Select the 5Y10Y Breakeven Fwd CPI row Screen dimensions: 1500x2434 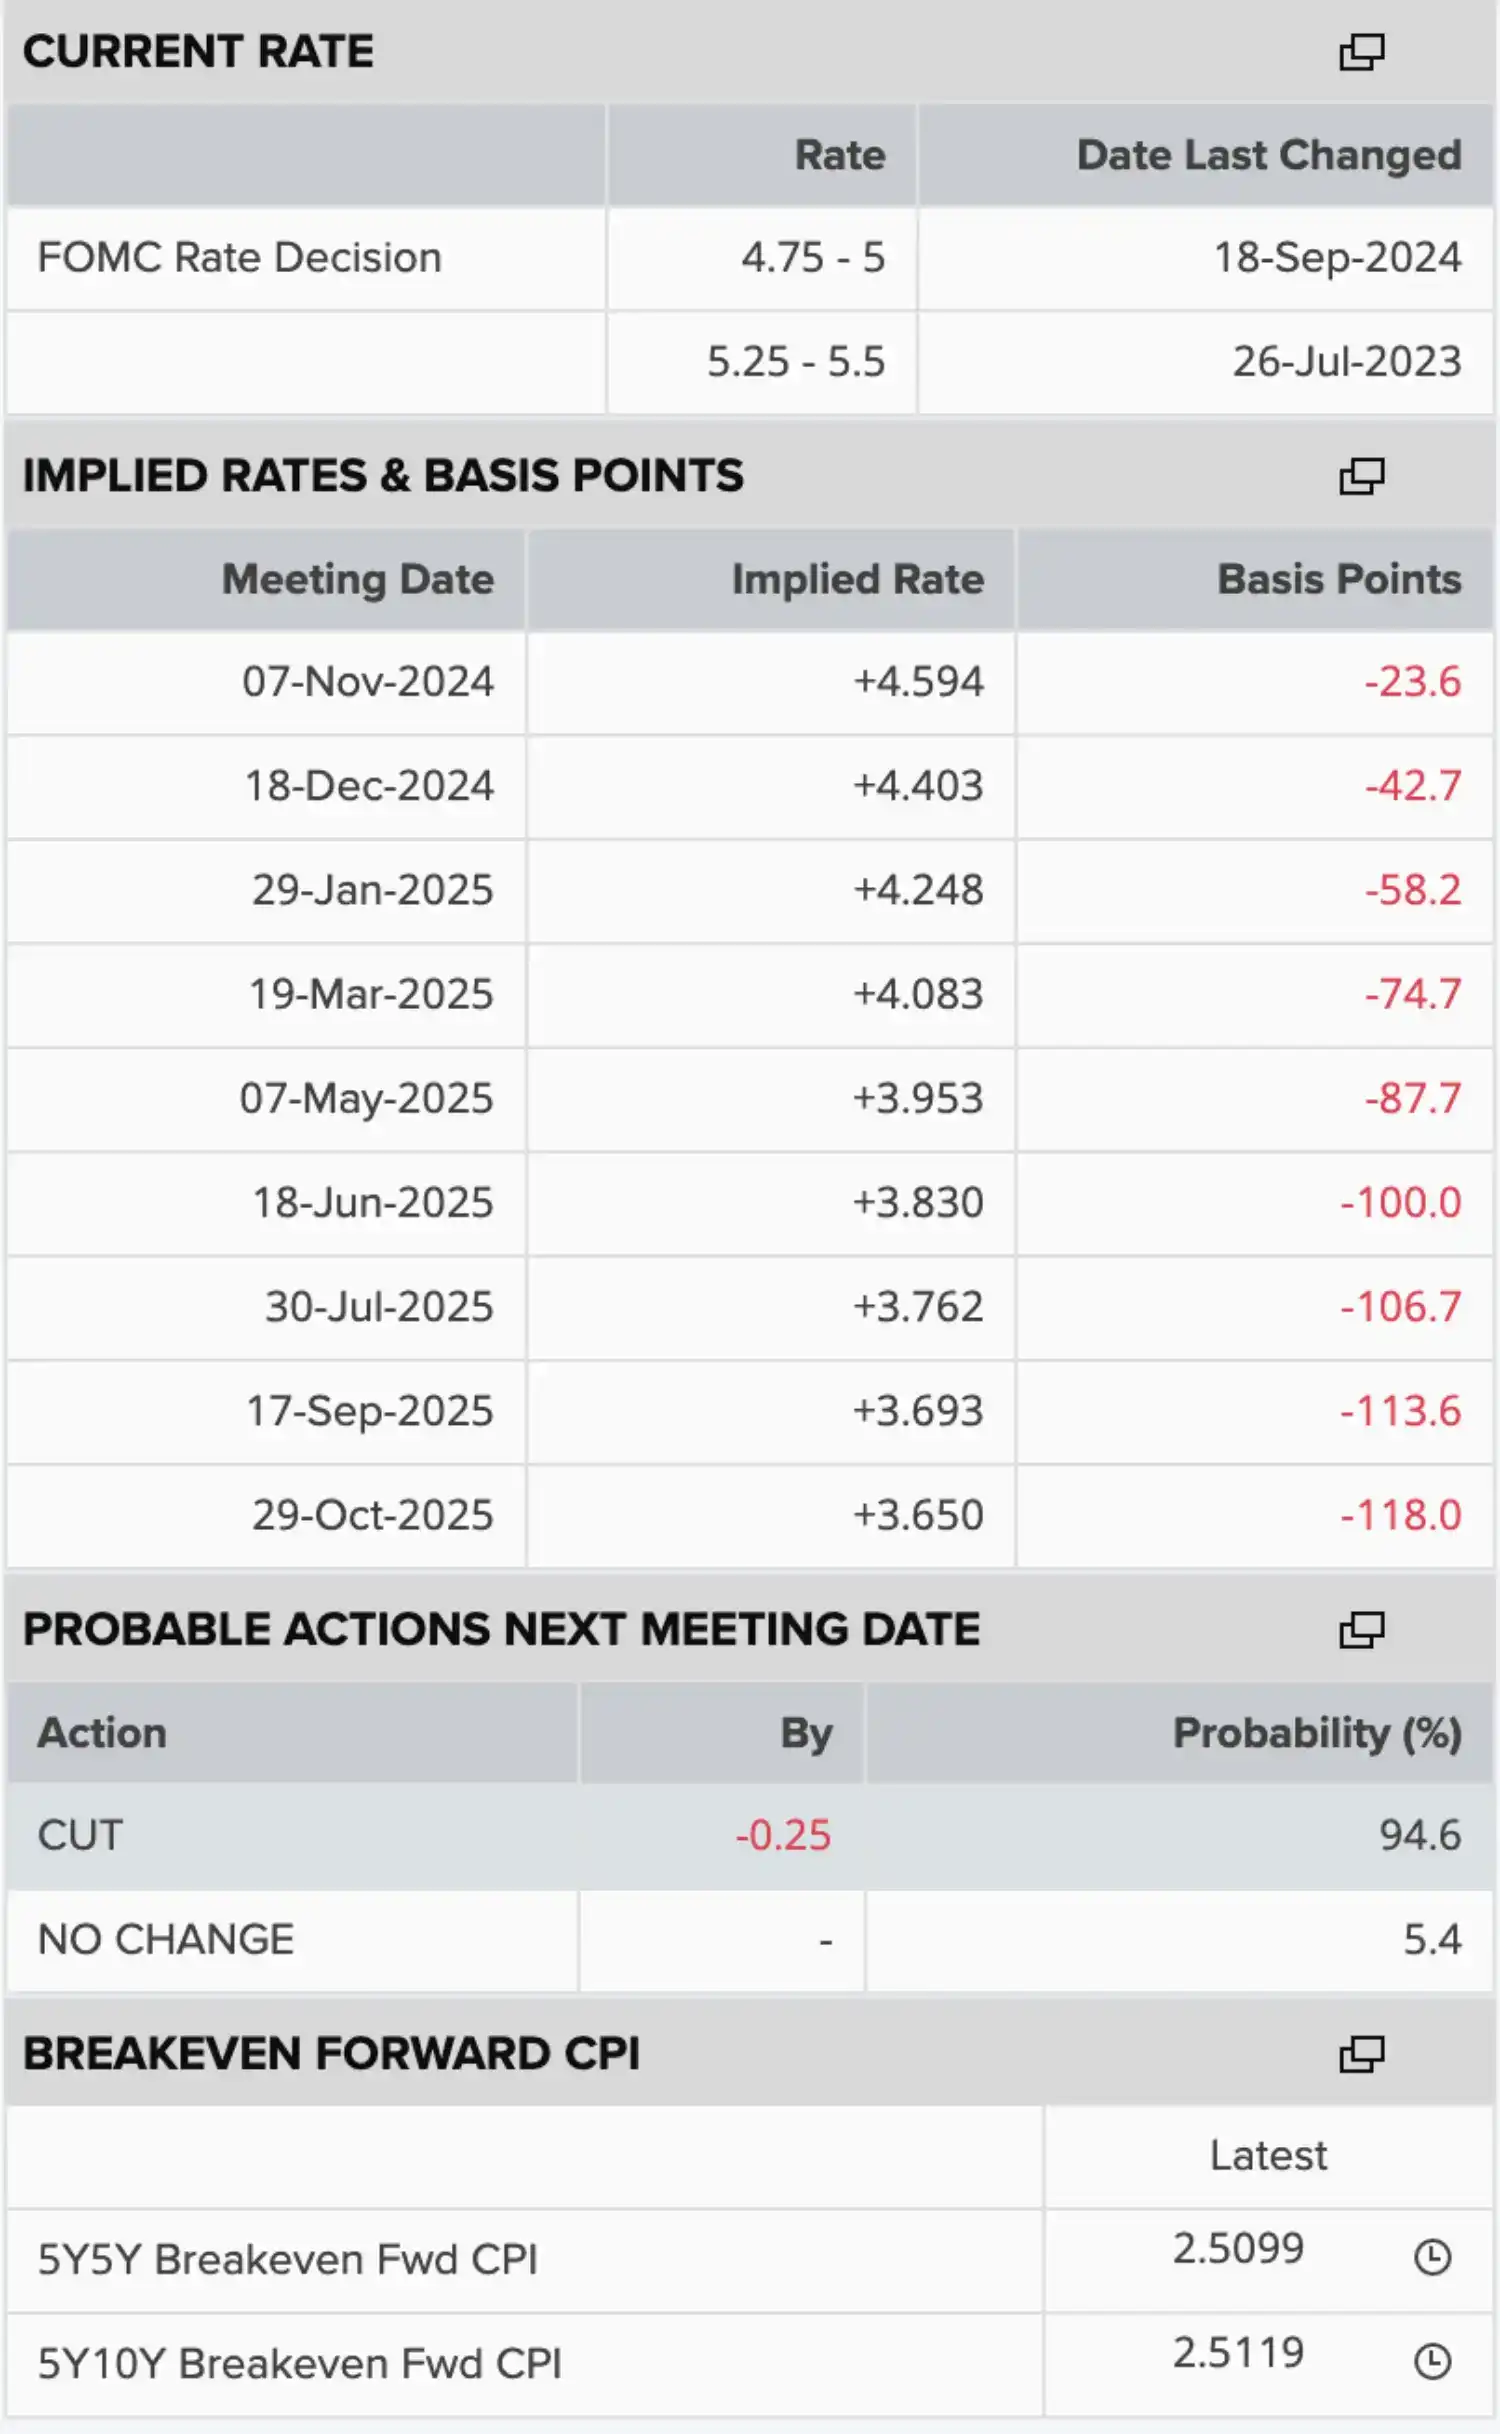pos(750,2364)
